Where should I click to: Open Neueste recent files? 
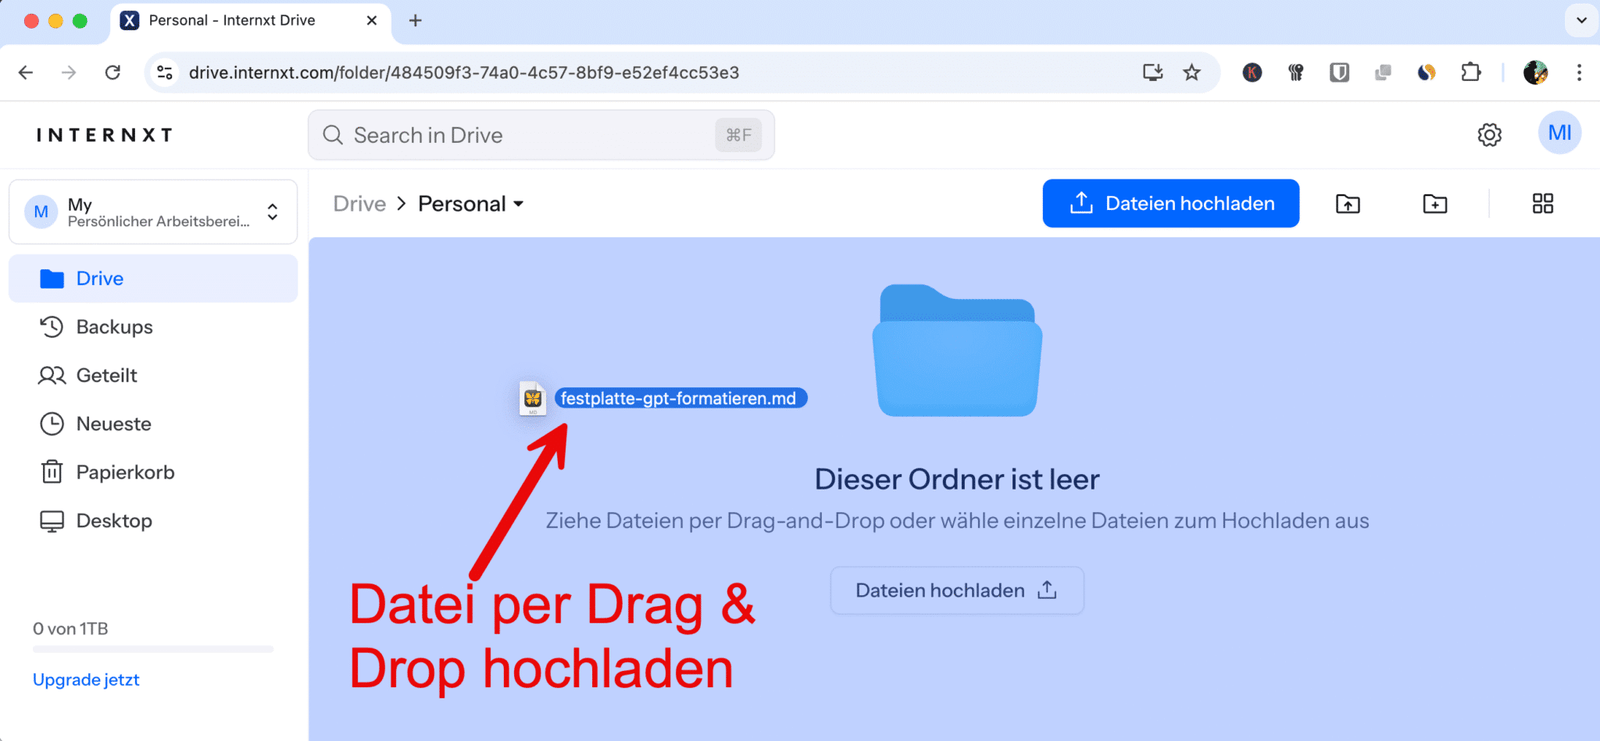click(153, 424)
